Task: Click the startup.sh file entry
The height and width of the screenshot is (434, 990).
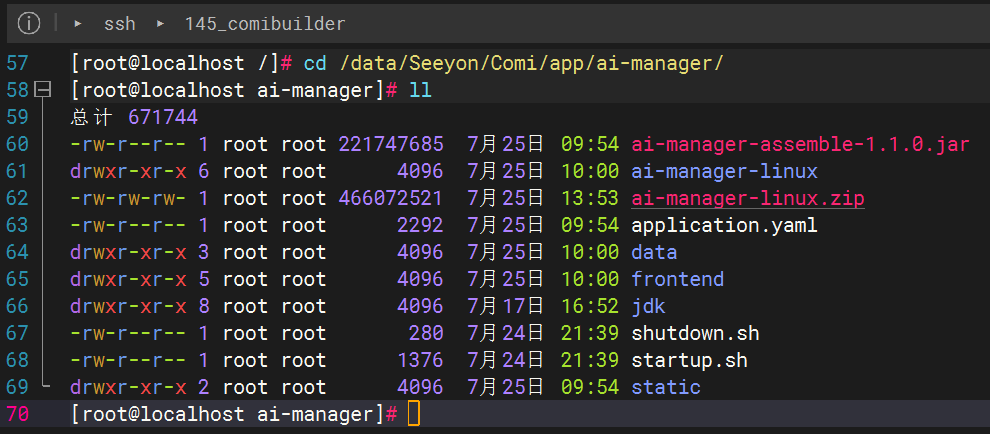Action: coord(689,360)
